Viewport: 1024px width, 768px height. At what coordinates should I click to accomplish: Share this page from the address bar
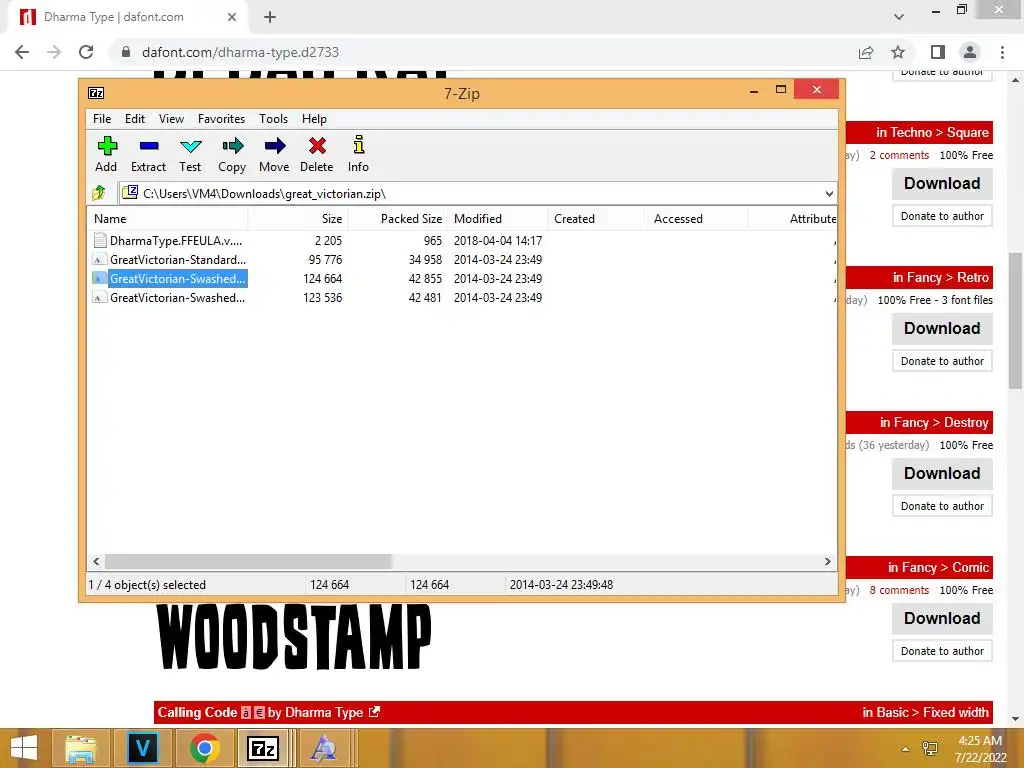point(866,52)
